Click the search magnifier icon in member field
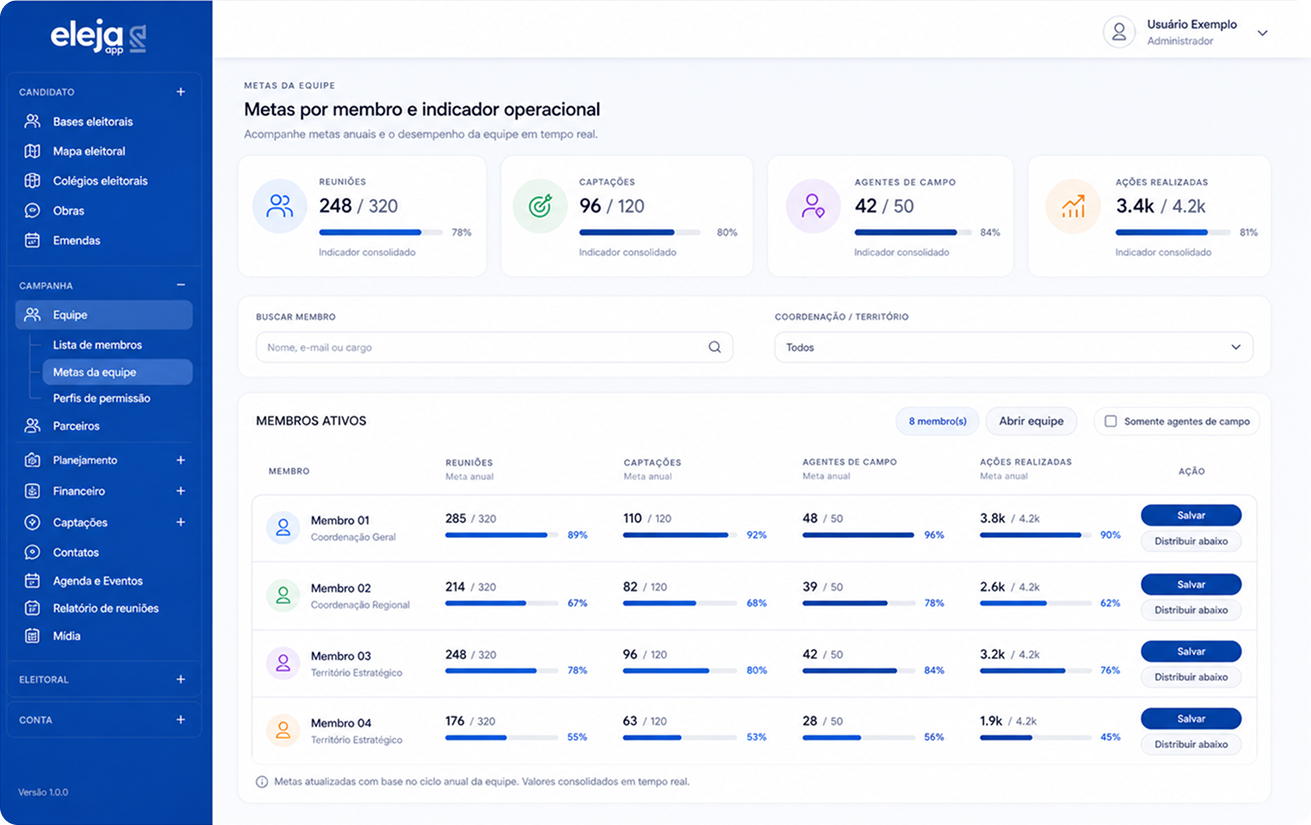1311x825 pixels. click(715, 347)
